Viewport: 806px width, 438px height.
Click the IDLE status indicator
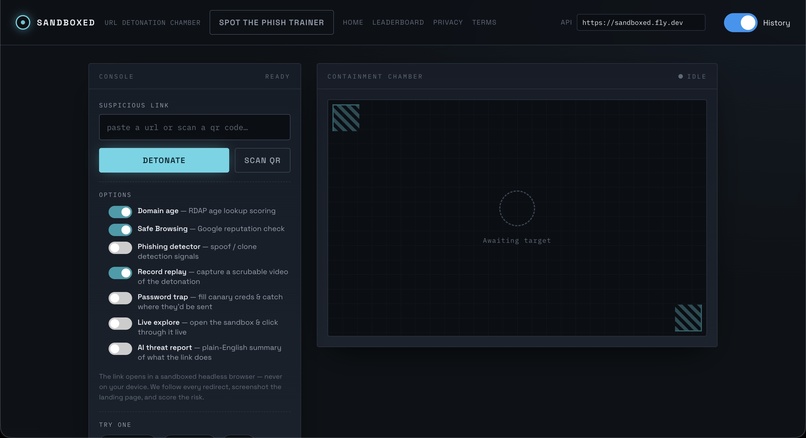tap(692, 77)
